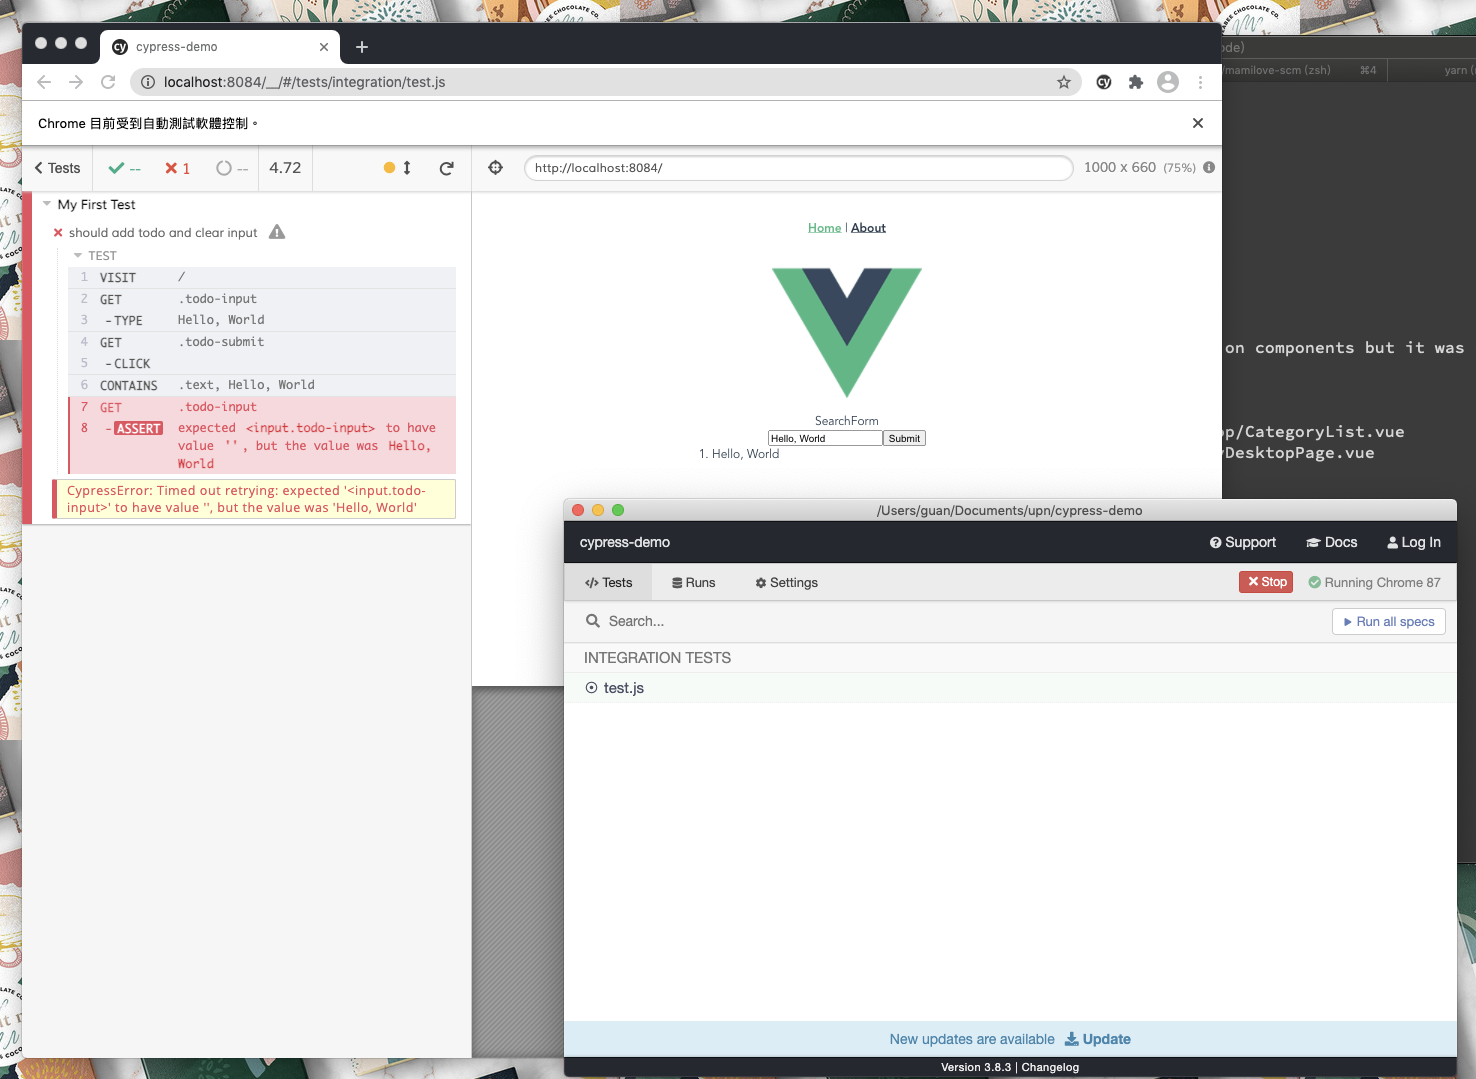The height and width of the screenshot is (1079, 1476).
Task: Open Chrome profile avatar
Action: click(1168, 82)
